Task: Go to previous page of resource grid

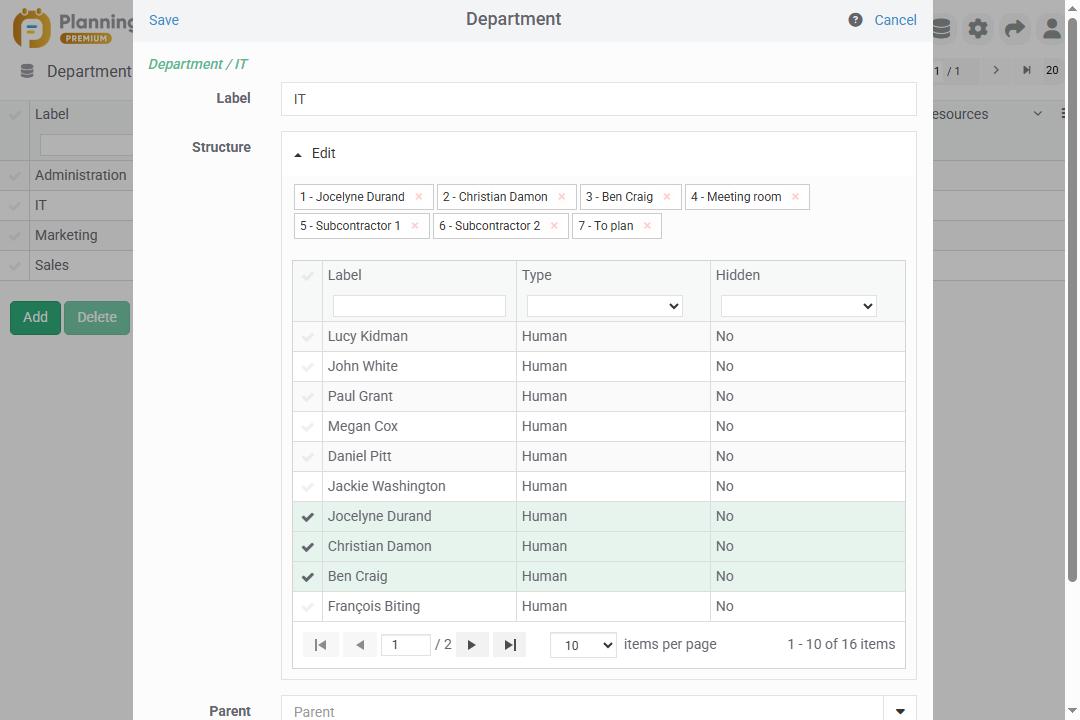Action: pos(360,645)
